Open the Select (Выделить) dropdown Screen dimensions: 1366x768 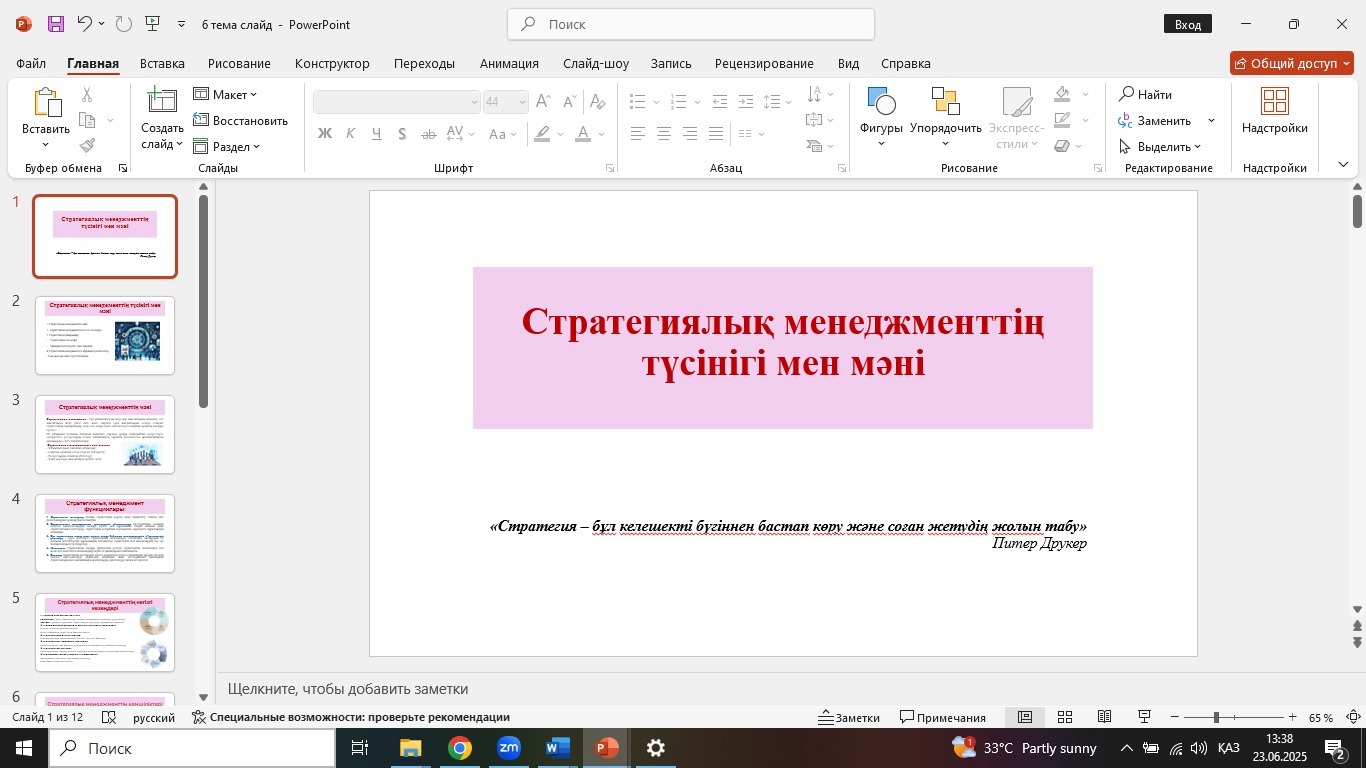click(x=1160, y=146)
